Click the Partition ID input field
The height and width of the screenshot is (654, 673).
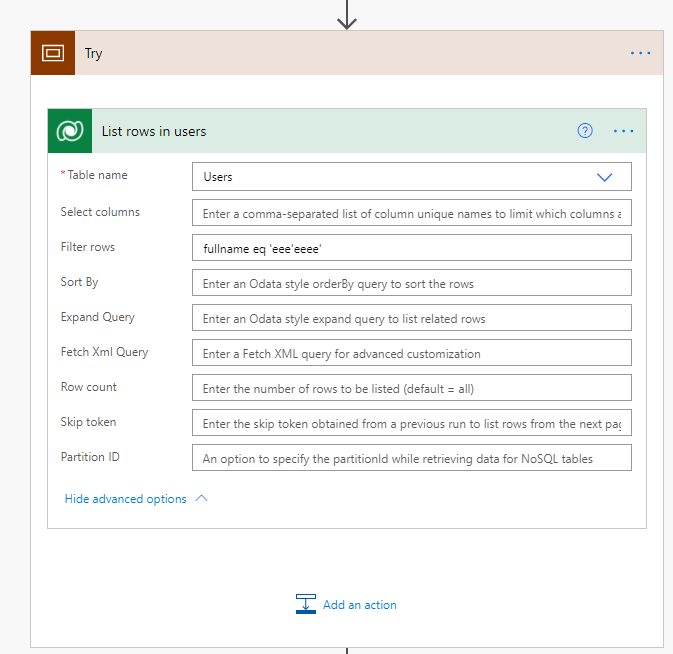[411, 458]
